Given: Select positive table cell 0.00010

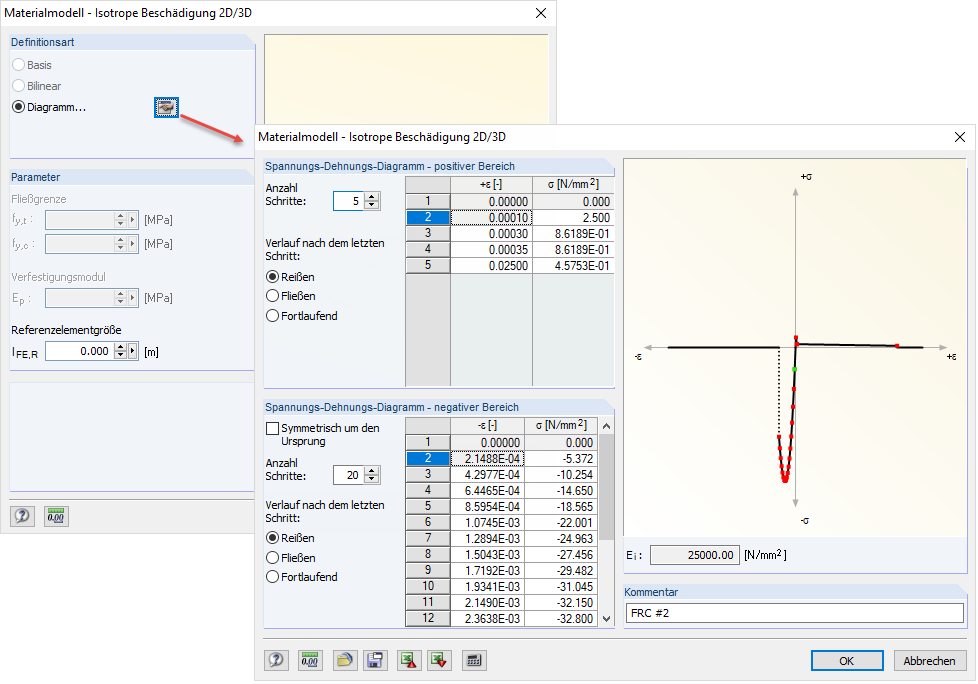Looking at the screenshot, I should (x=491, y=218).
